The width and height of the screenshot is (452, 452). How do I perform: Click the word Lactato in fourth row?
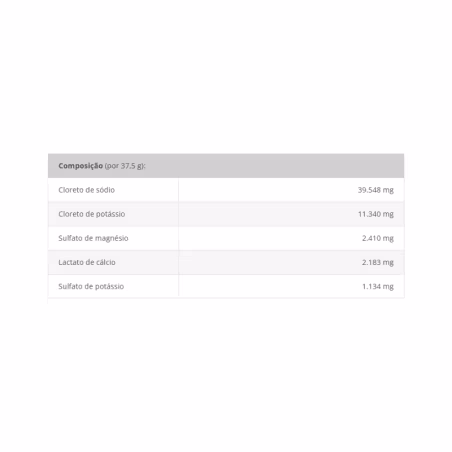coord(71,262)
